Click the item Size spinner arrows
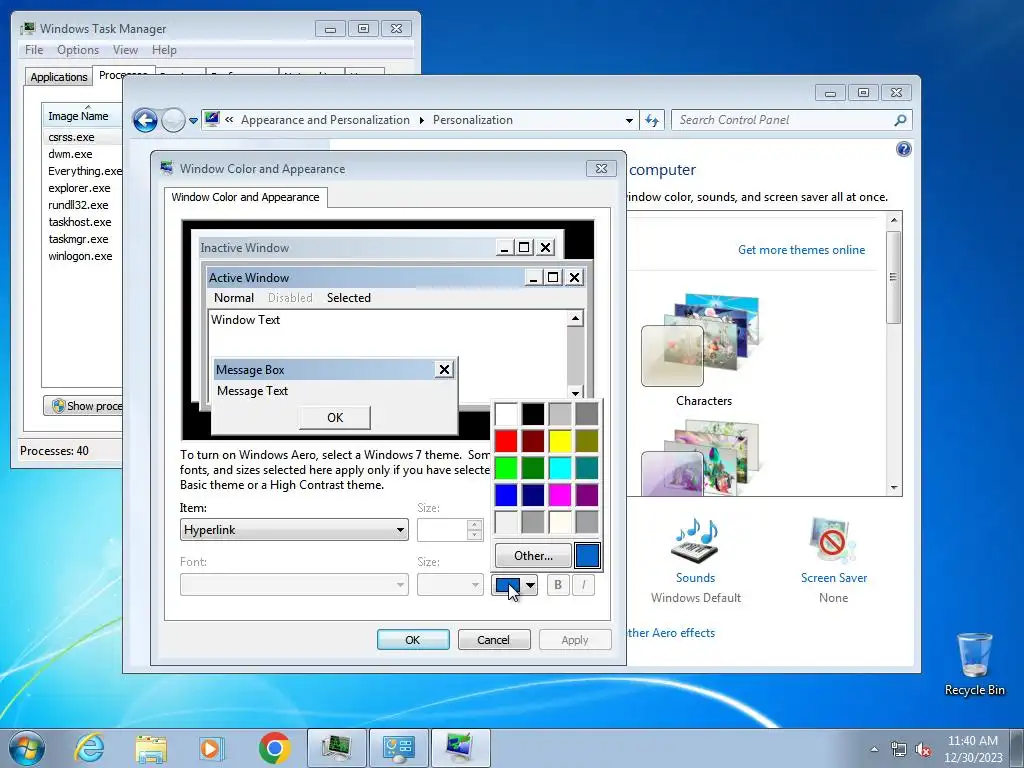 point(475,530)
